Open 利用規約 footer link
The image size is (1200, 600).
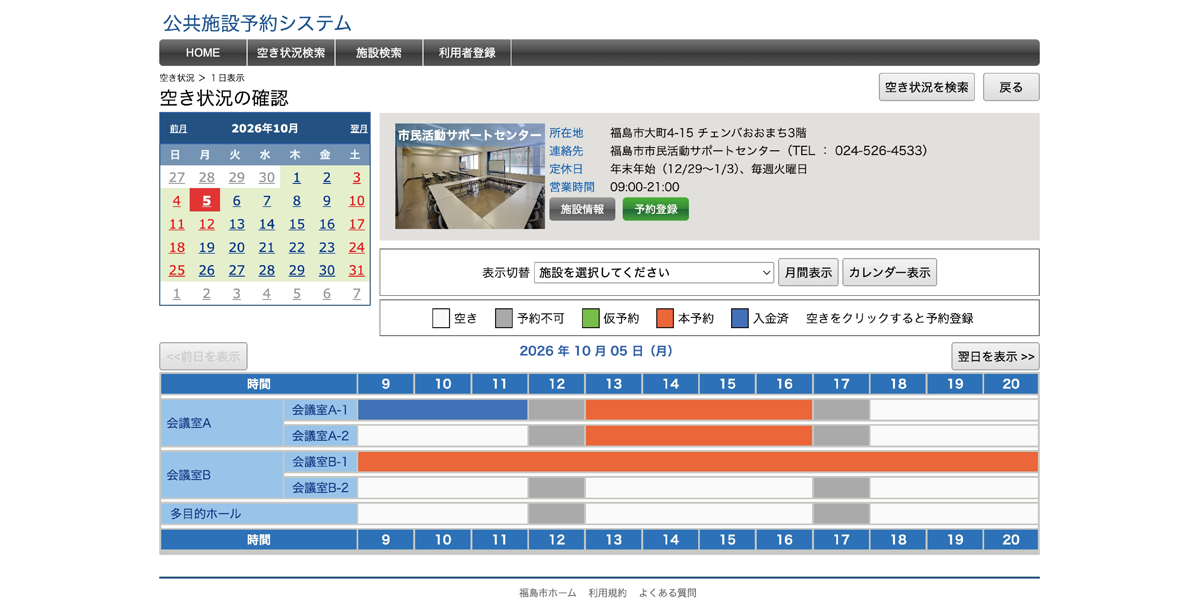click(607, 593)
